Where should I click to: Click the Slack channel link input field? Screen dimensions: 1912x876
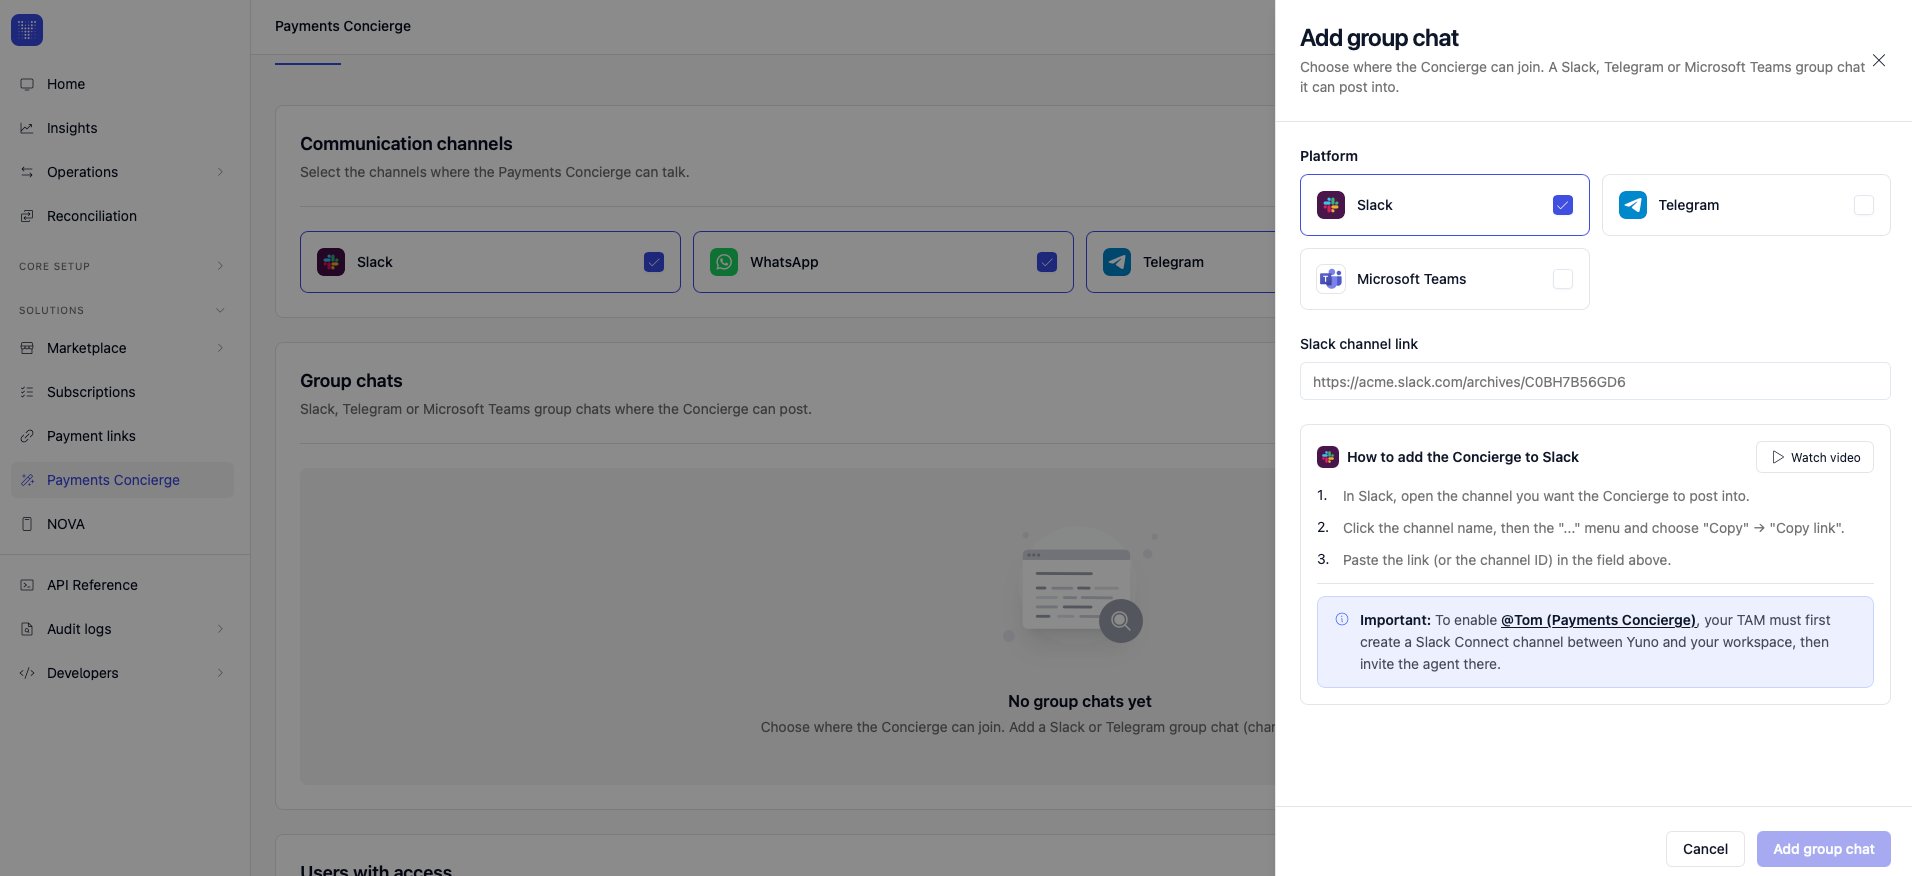pyautogui.click(x=1595, y=381)
